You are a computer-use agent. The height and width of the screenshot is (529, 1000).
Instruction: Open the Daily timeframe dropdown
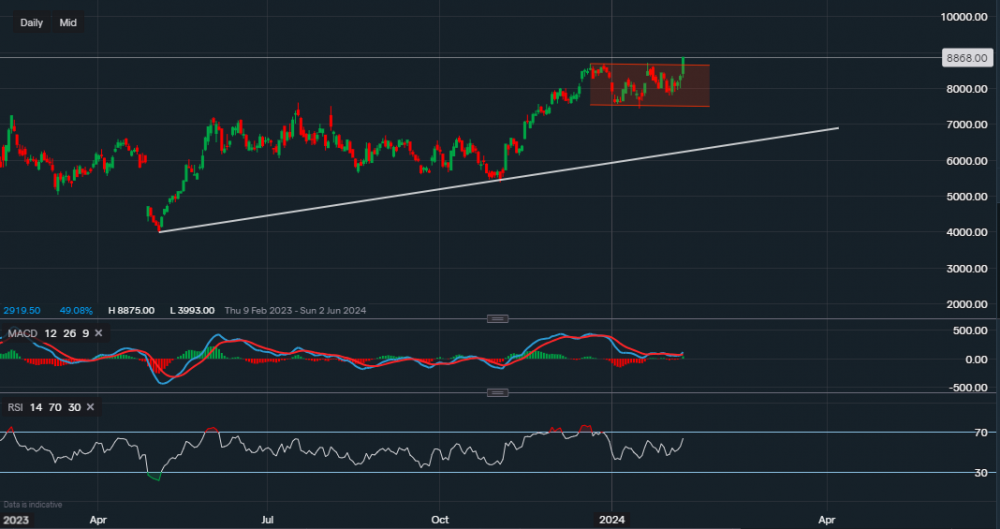[x=31, y=22]
